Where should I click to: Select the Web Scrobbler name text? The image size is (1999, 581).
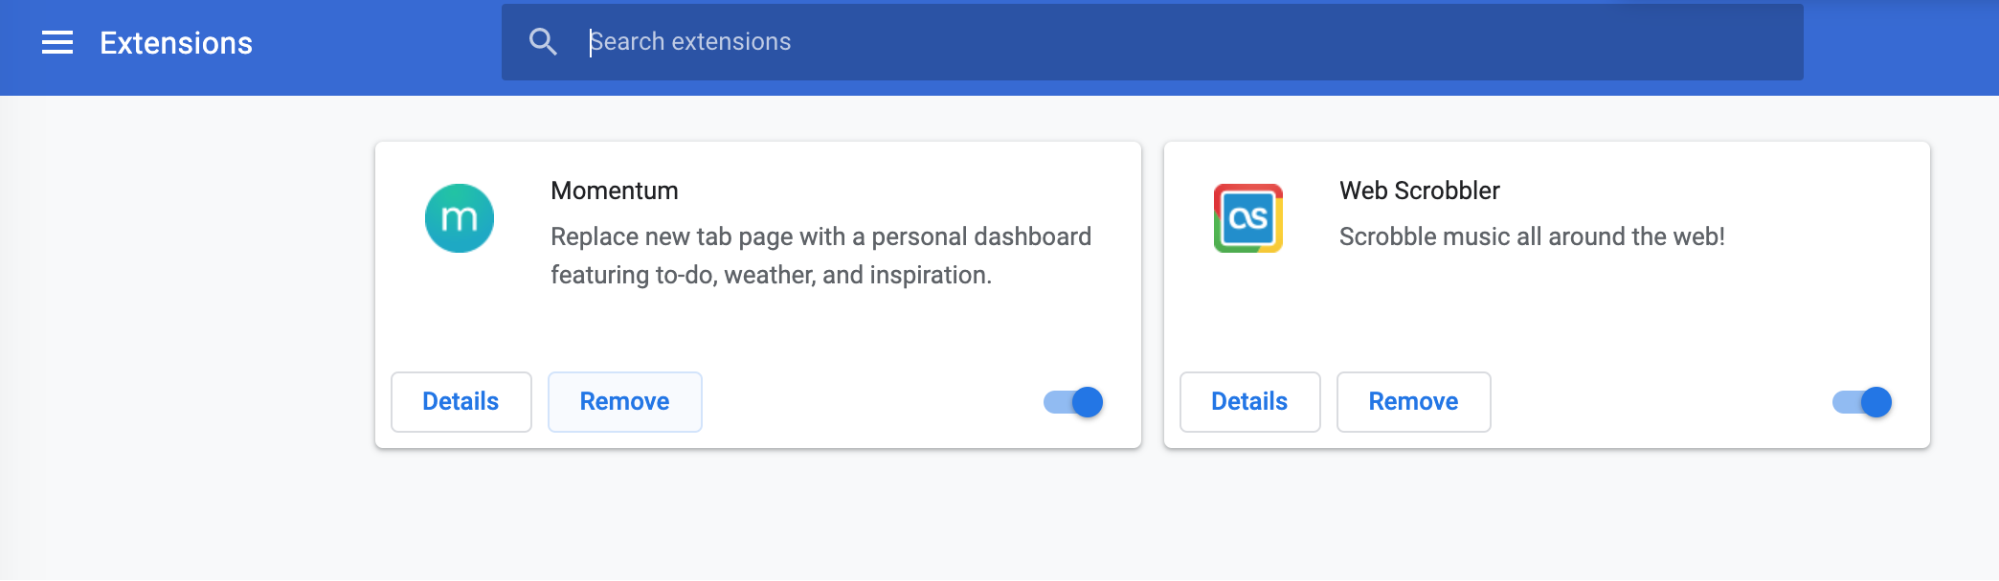[x=1420, y=190]
